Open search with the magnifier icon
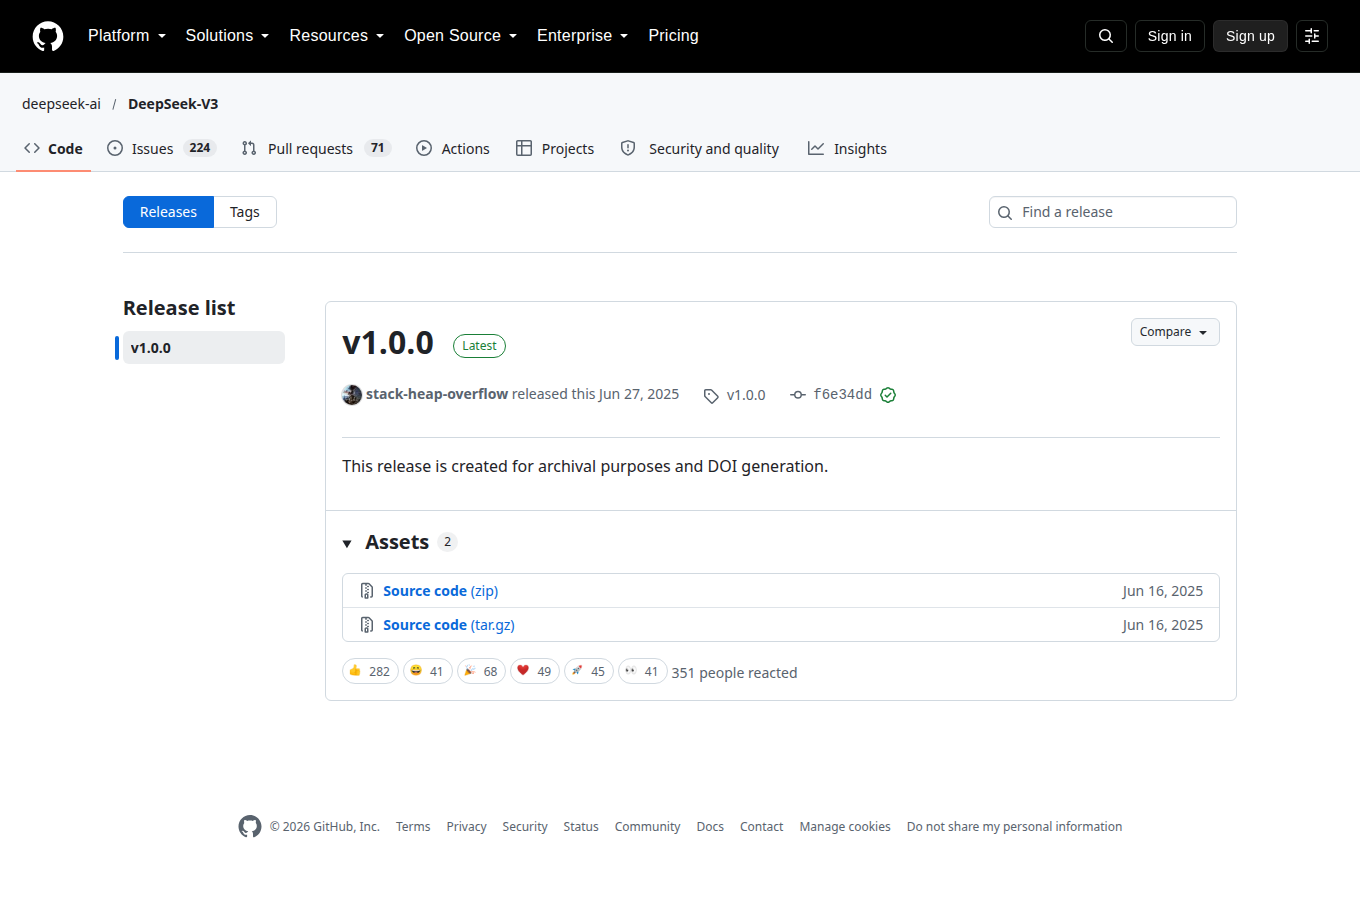The width and height of the screenshot is (1360, 900). 1106,36
